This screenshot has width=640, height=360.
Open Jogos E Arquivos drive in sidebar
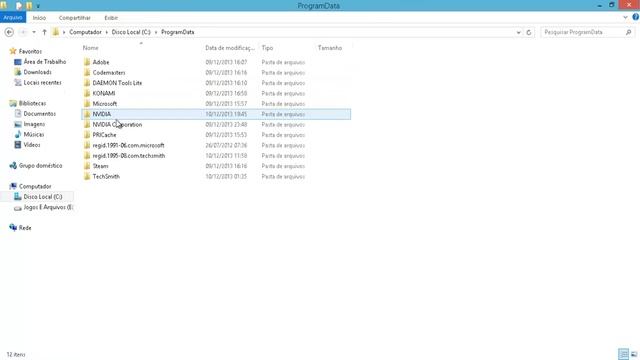[48, 207]
